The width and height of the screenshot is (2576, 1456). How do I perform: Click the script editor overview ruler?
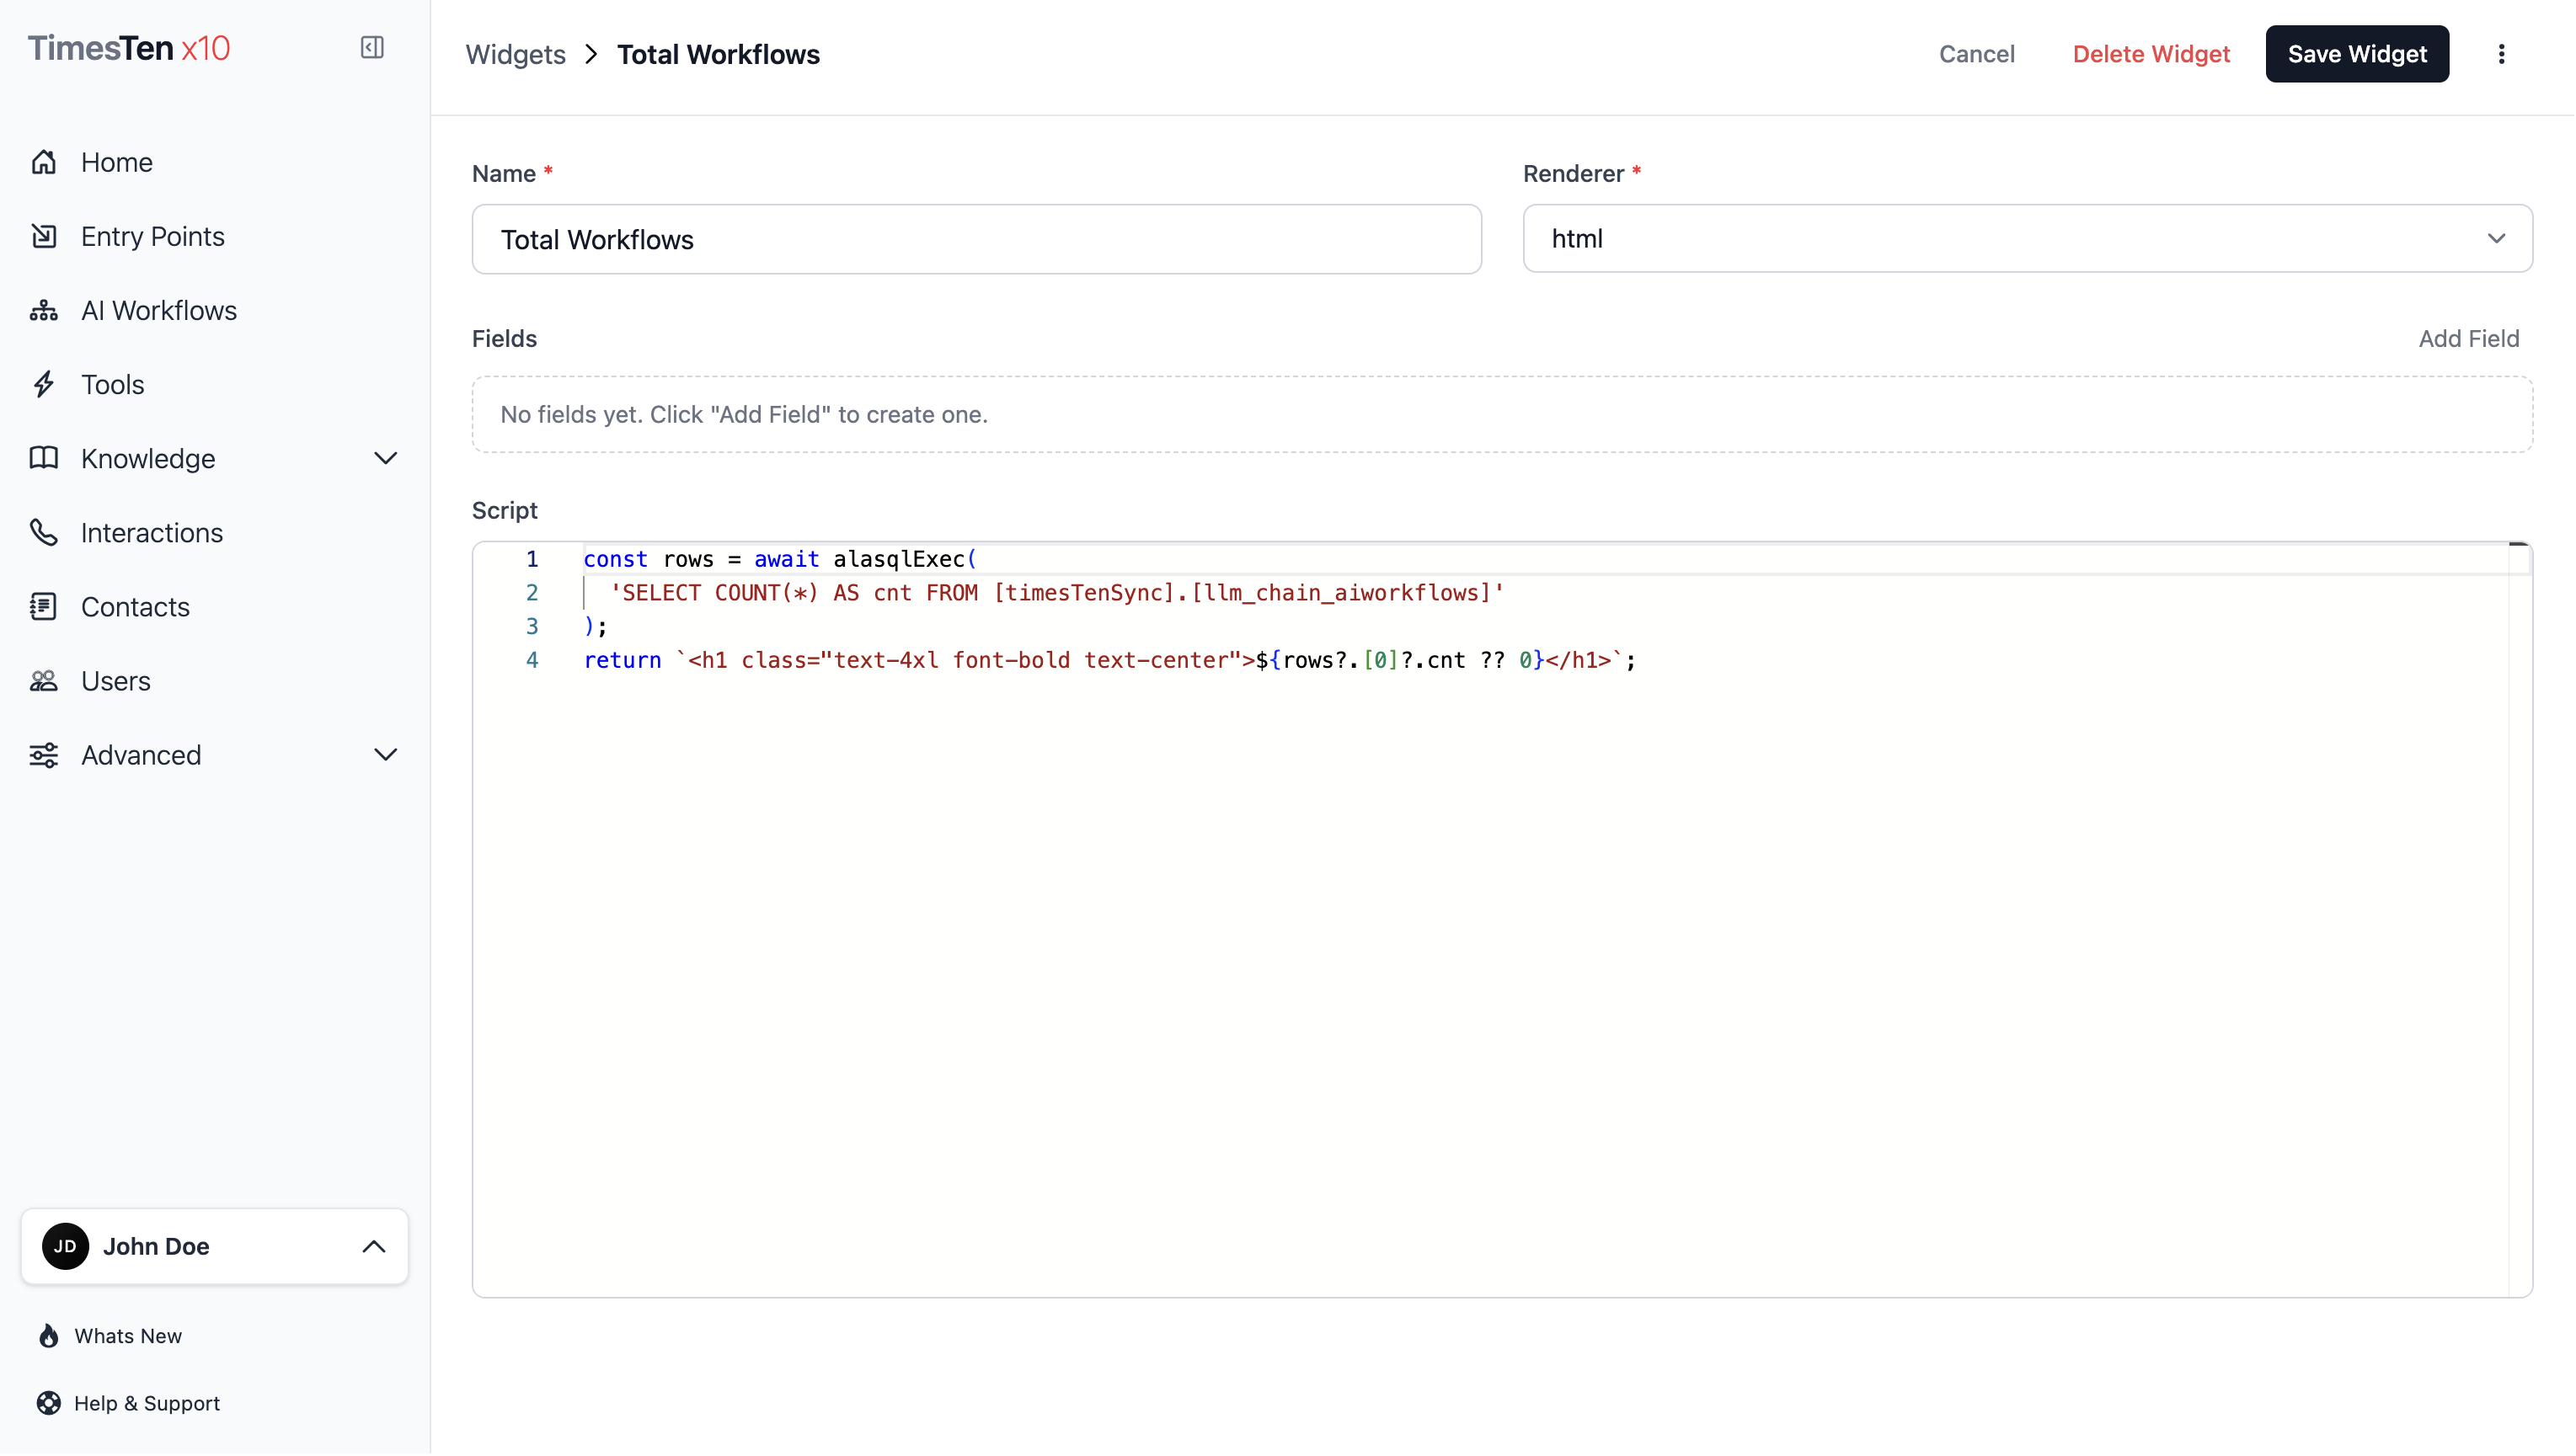coord(2519,919)
